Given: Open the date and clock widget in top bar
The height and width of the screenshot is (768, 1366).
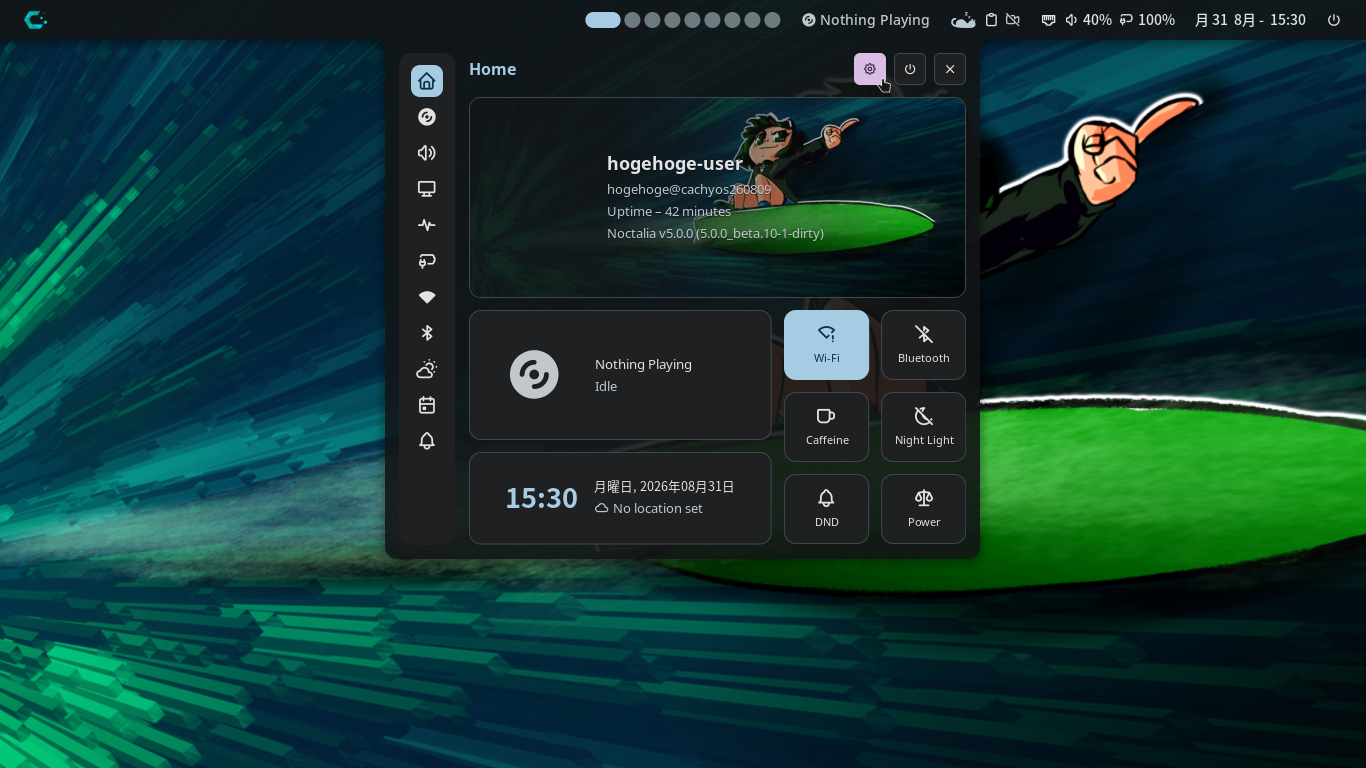Looking at the screenshot, I should click(1250, 20).
